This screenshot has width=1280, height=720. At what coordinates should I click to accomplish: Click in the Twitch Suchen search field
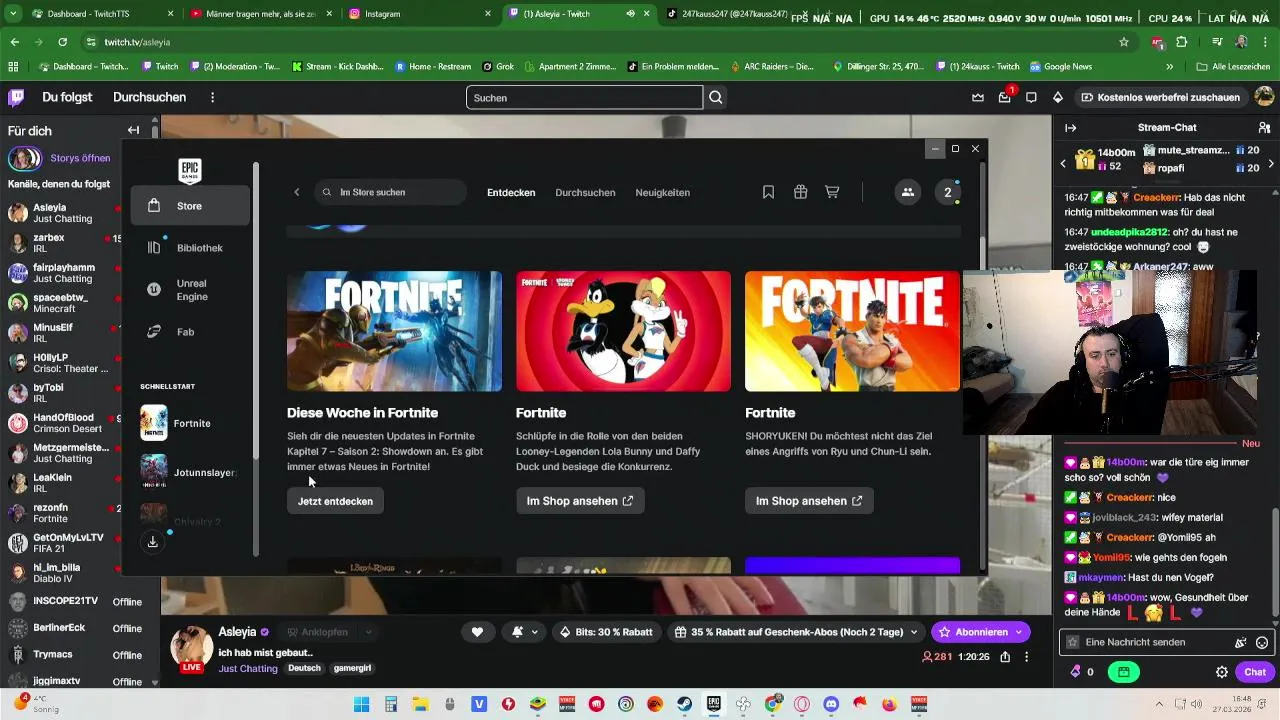(x=584, y=97)
